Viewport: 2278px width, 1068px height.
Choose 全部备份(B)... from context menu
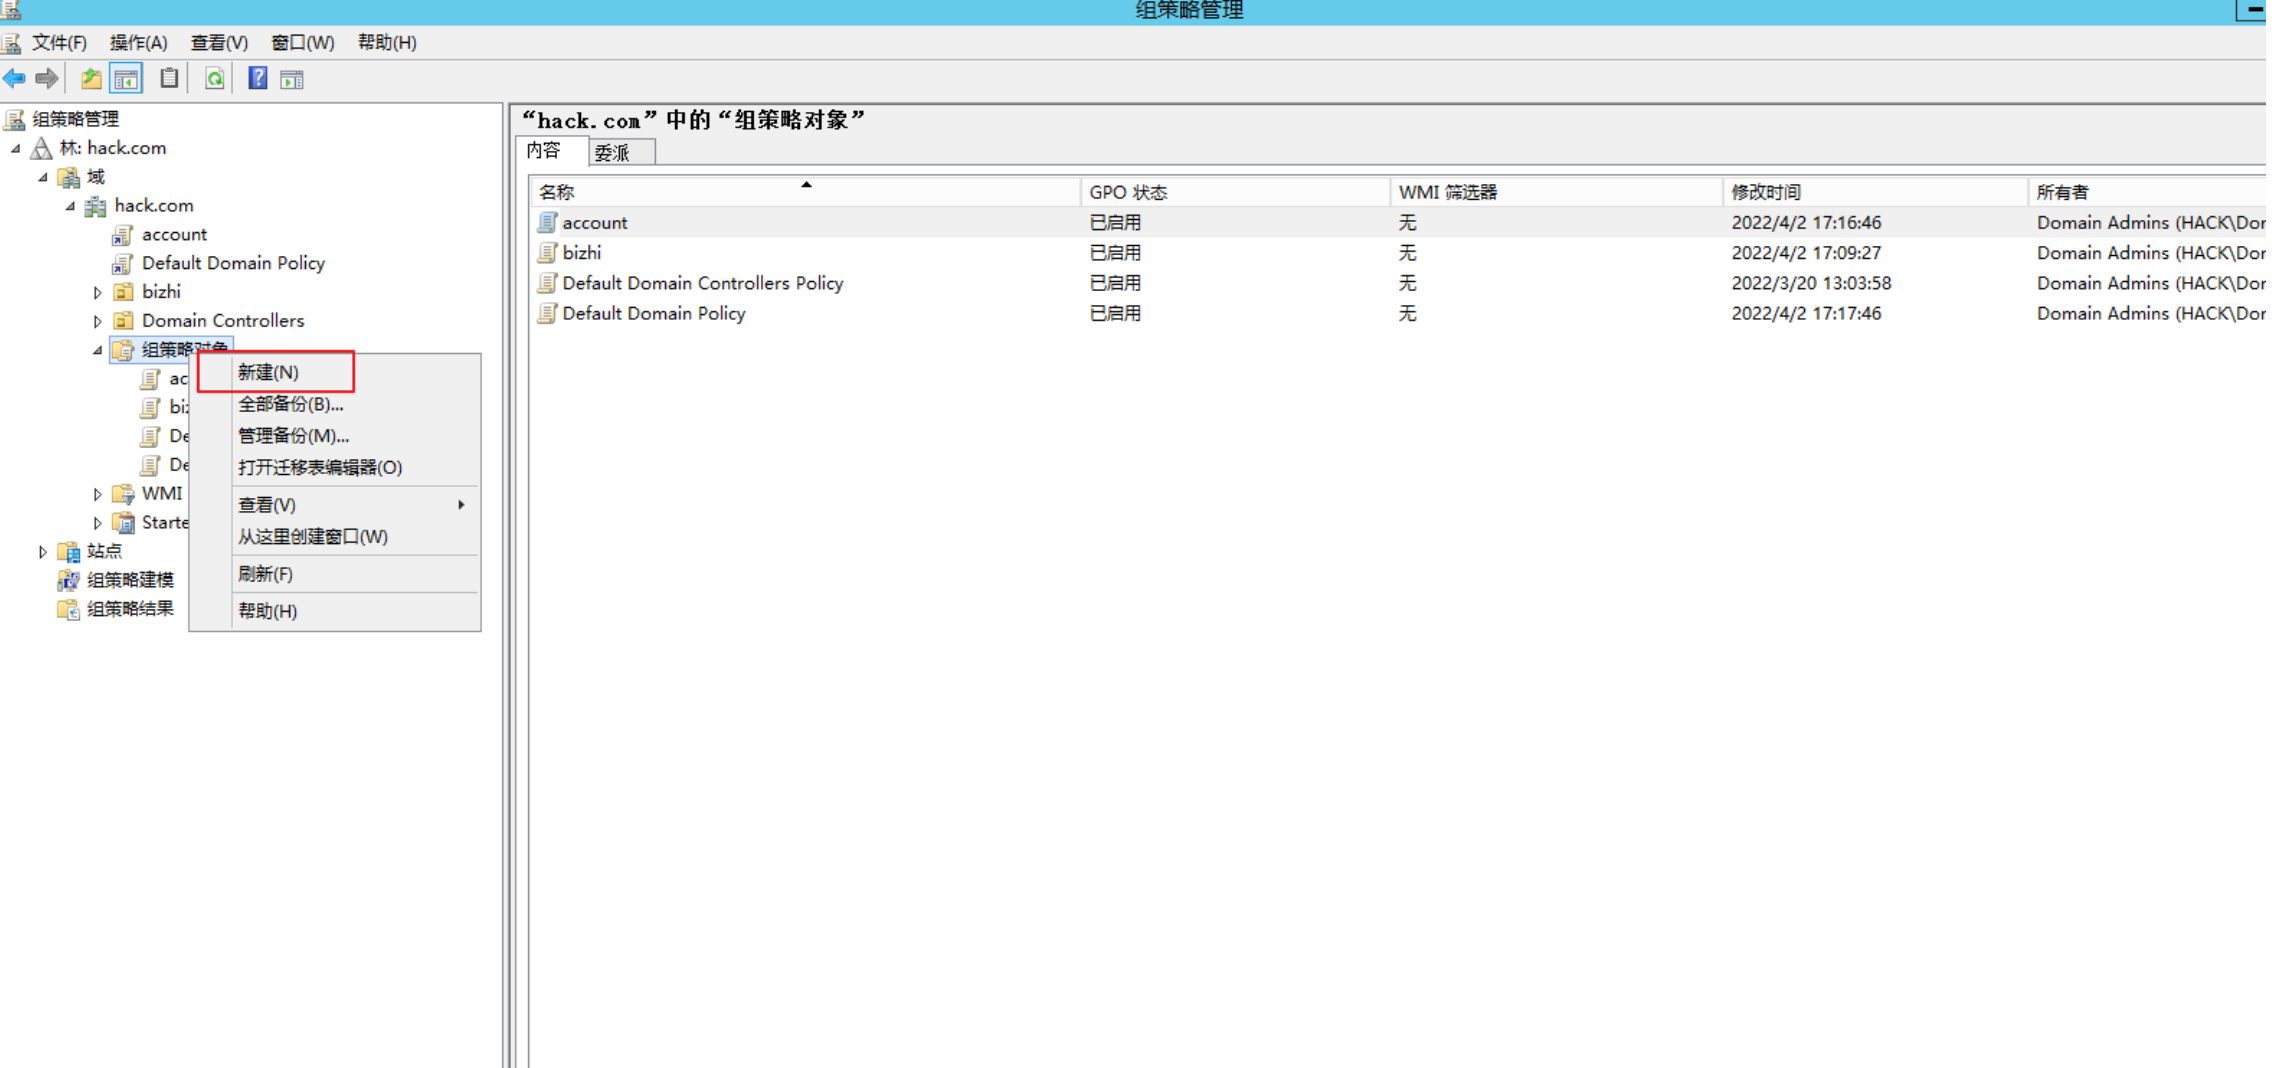(x=335, y=404)
